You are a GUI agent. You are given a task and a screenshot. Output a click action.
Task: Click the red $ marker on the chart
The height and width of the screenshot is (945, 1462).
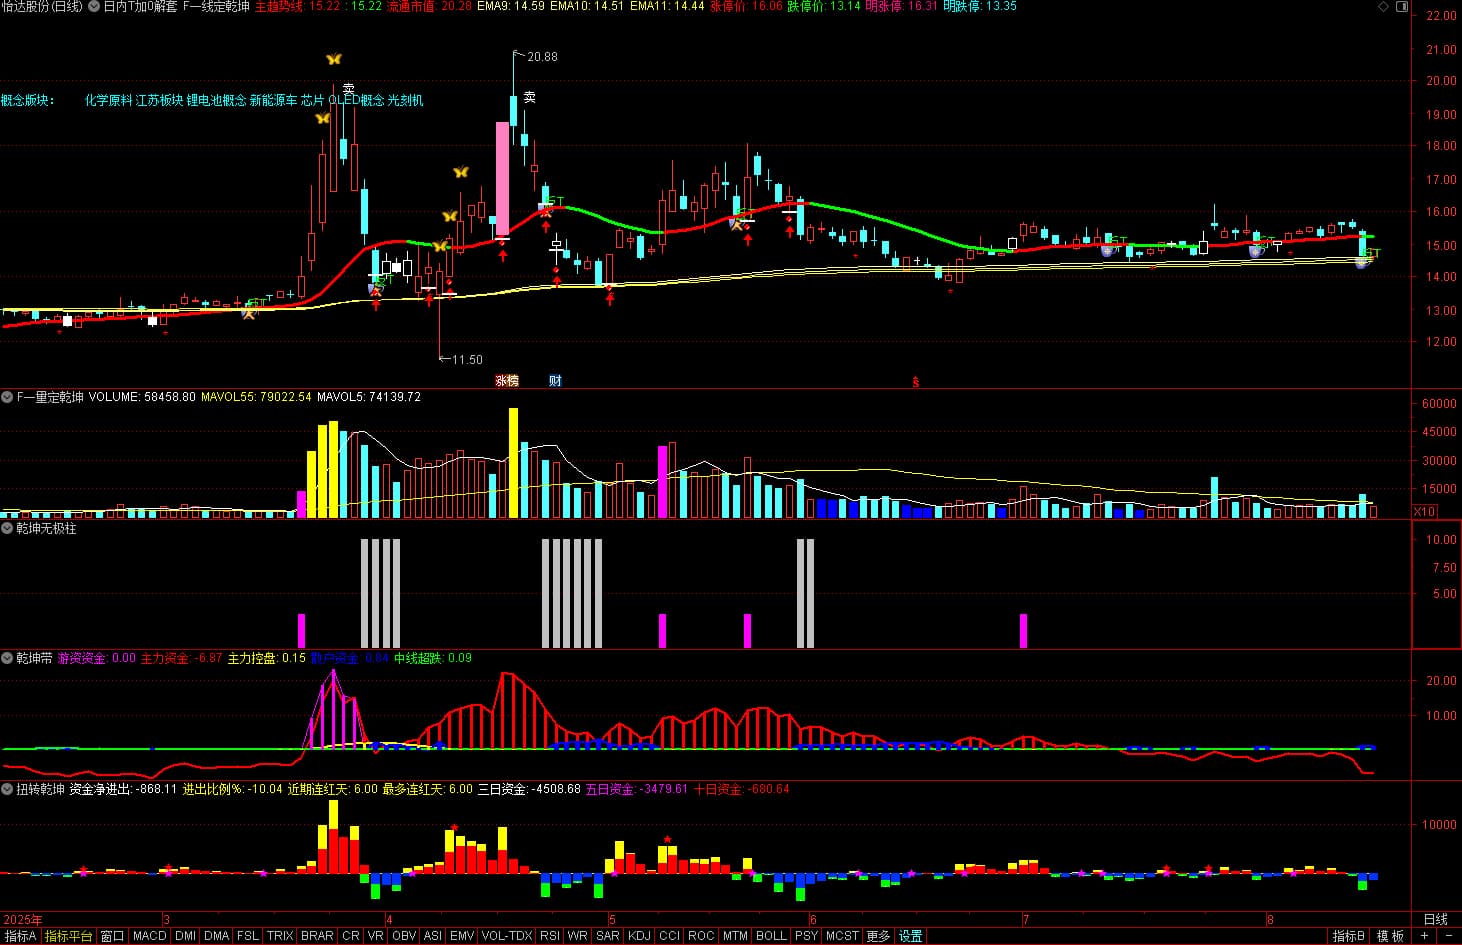tap(915, 381)
